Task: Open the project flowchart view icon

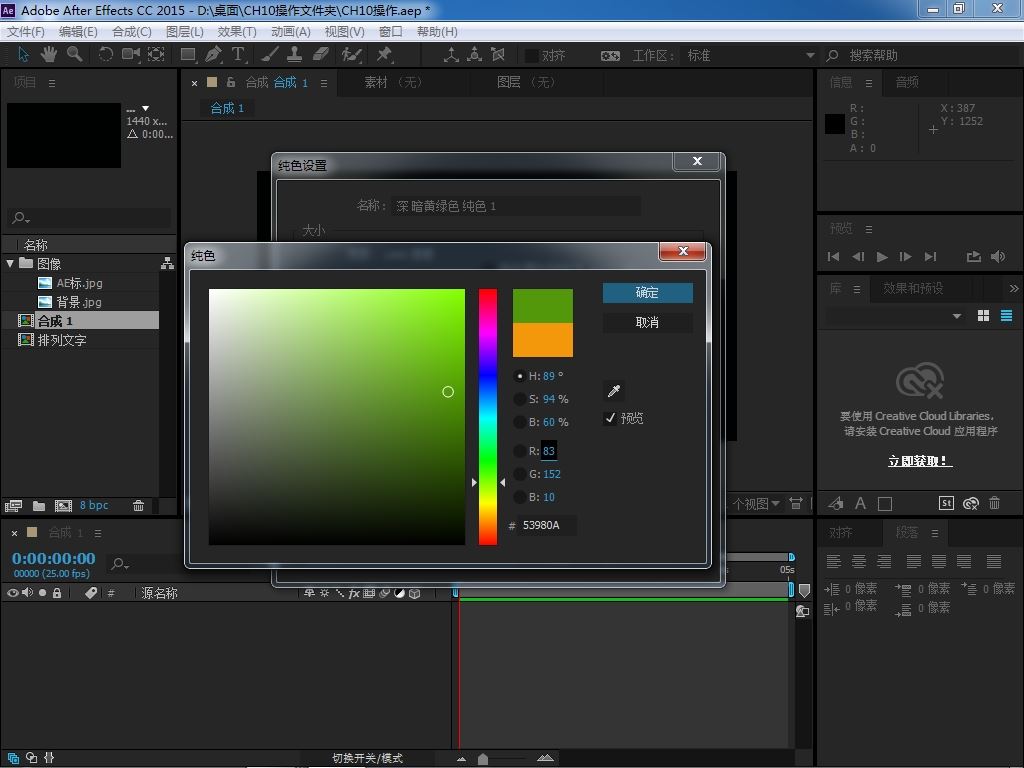Action: point(167,263)
